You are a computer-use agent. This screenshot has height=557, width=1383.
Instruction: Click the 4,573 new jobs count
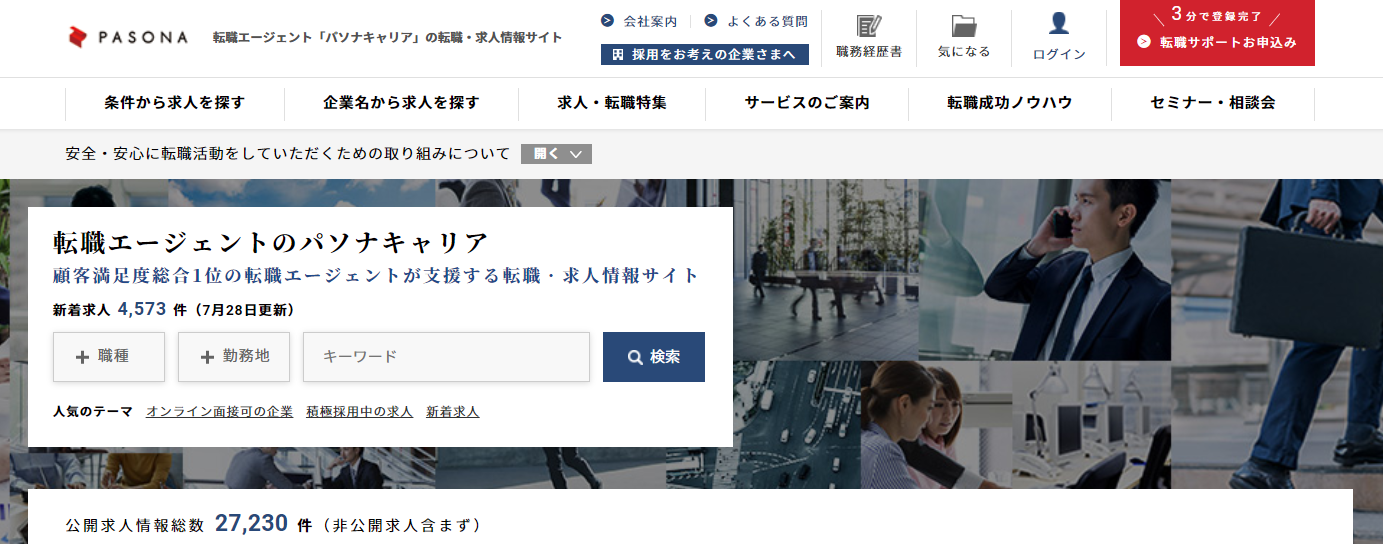[x=142, y=309]
